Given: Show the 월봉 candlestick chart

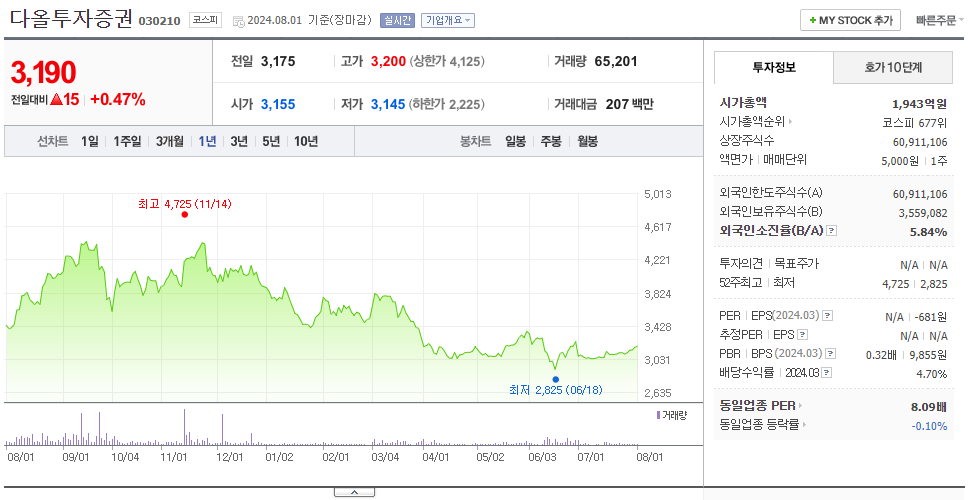Looking at the screenshot, I should (x=588, y=141).
